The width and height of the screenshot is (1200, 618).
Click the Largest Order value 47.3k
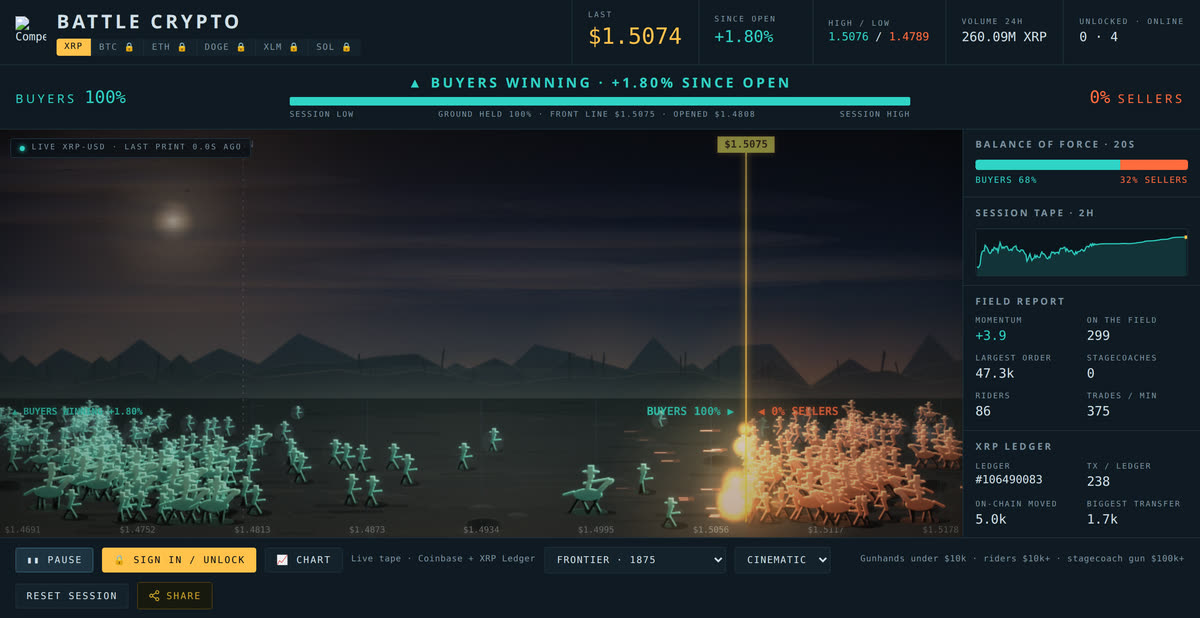[x=995, y=373]
